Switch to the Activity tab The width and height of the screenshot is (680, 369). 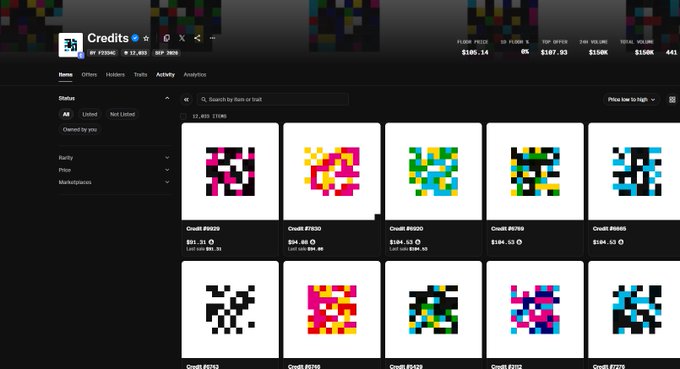coord(165,75)
